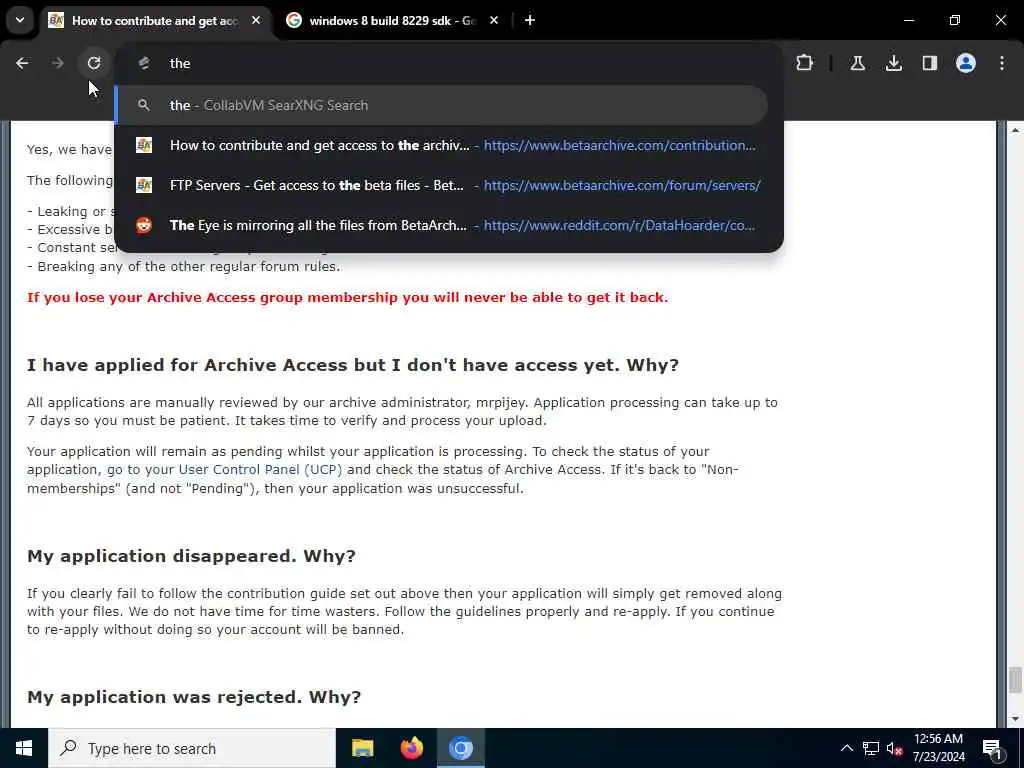
Task: Click the scrollbar down arrow
Action: [x=1015, y=719]
